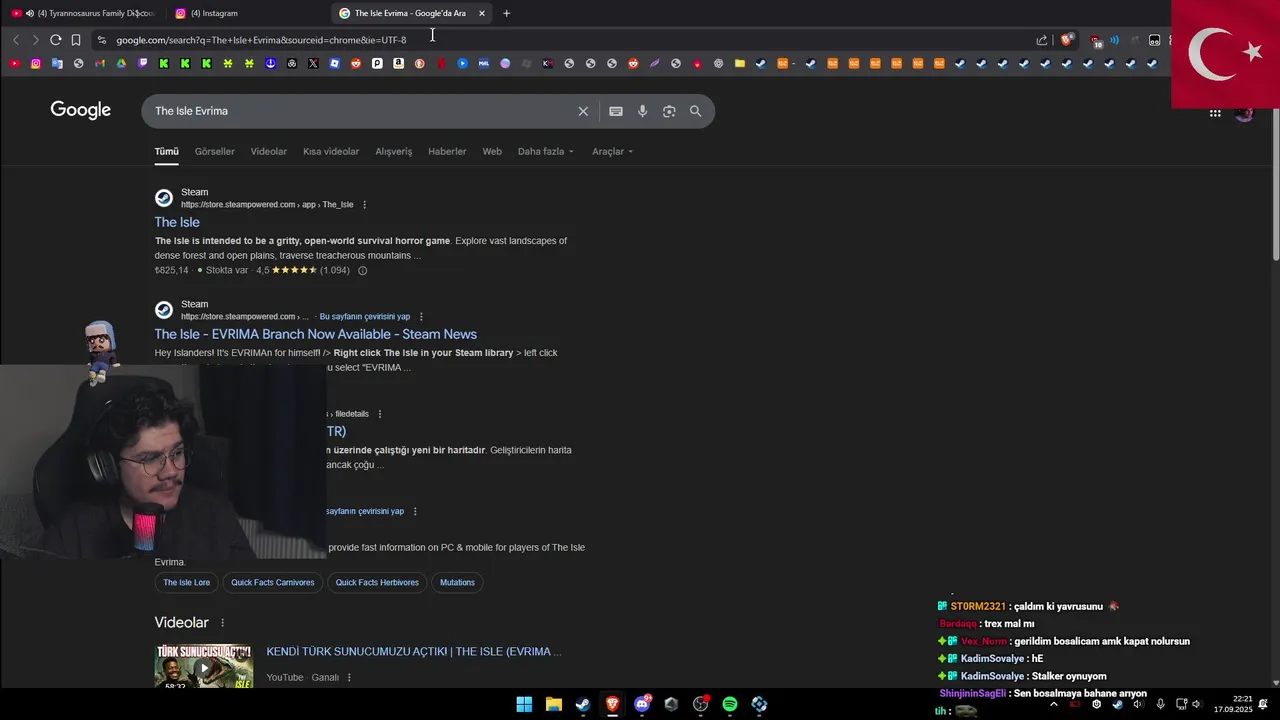Open the Google apps grid
The height and width of the screenshot is (720, 1280).
pyautogui.click(x=1215, y=113)
